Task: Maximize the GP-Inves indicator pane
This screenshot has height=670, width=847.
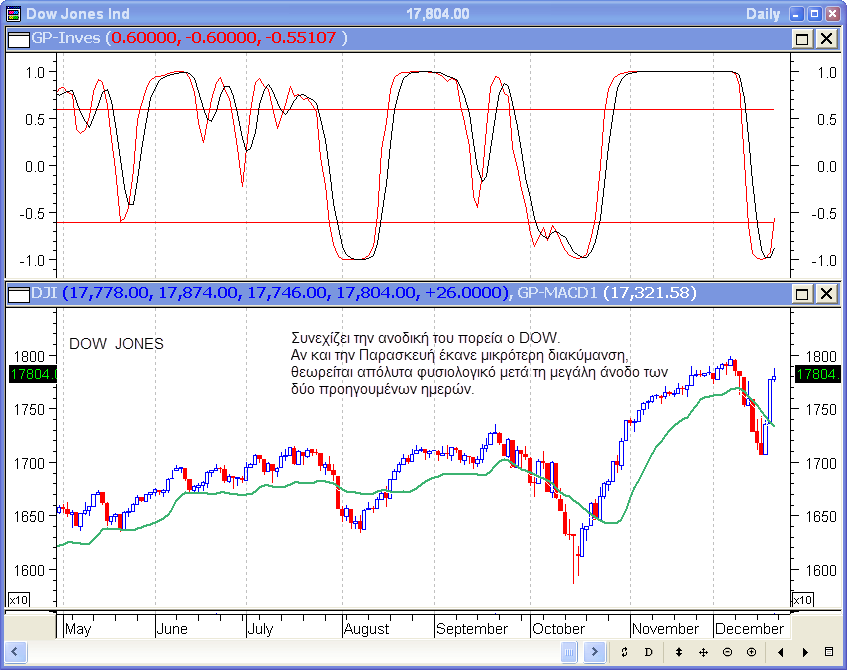Action: [x=802, y=38]
